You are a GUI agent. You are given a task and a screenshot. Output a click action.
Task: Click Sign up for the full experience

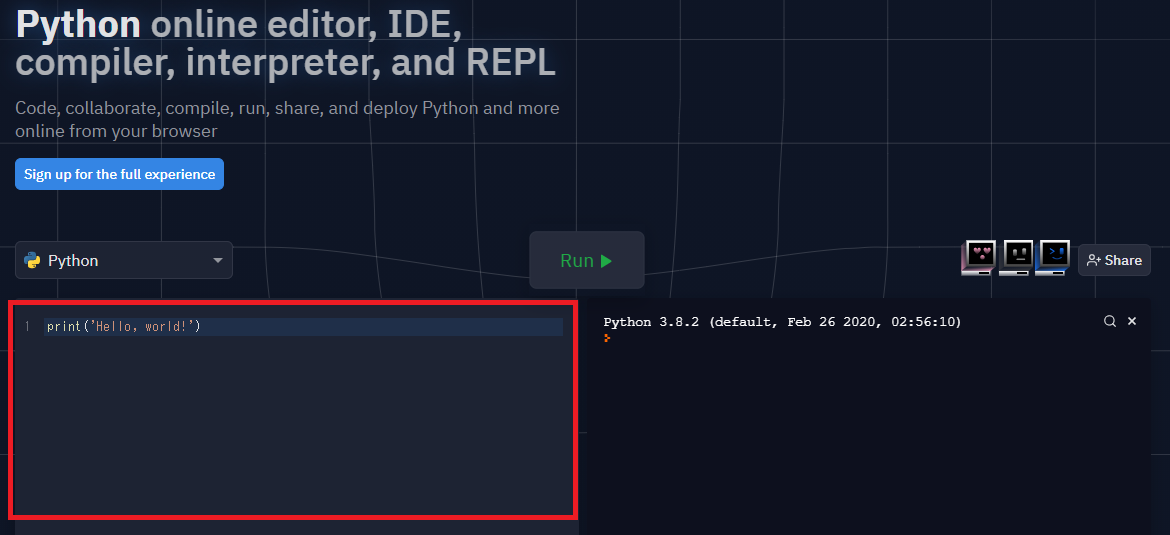coord(119,174)
